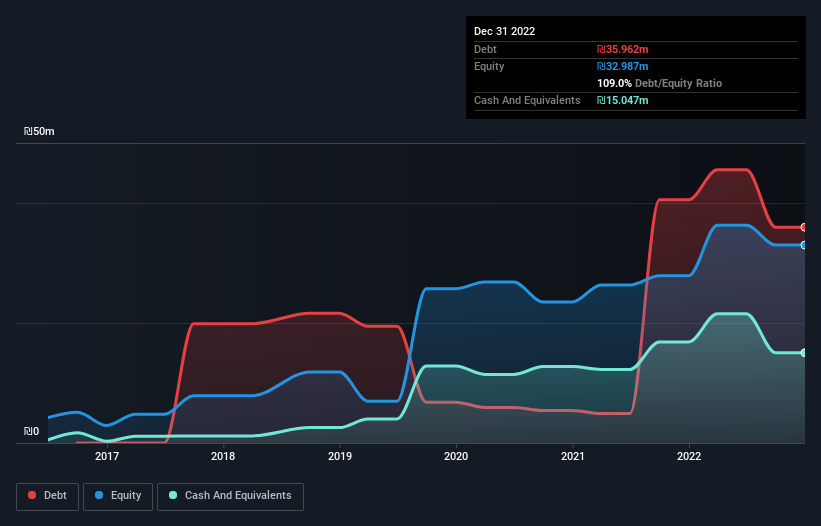Click the 2020 x-axis label
This screenshot has width=821, height=526.
click(x=456, y=456)
